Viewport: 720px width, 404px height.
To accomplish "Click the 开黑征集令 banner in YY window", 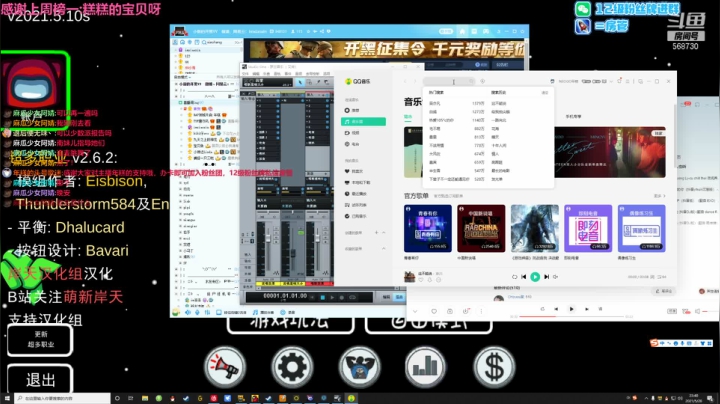I will [385, 49].
